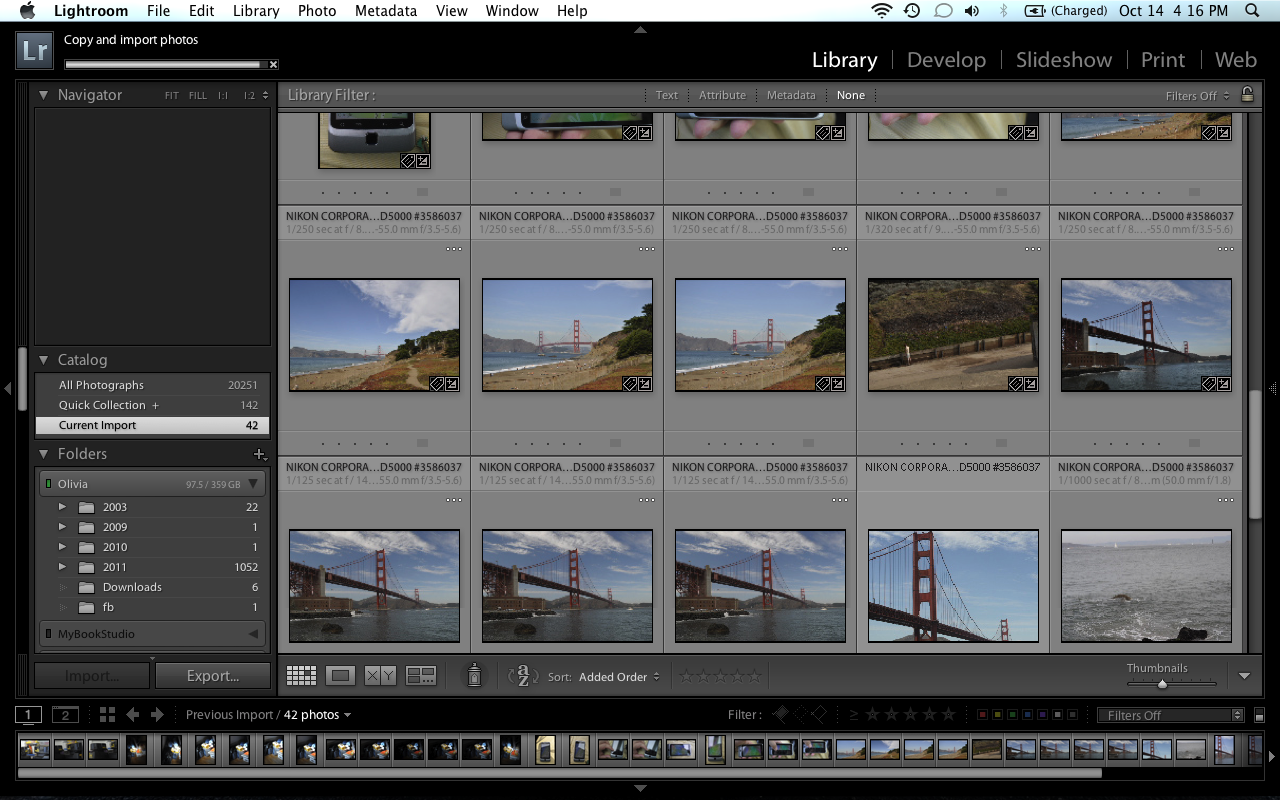Select Attribute in Library Filter bar
1280x800 pixels.
click(722, 95)
